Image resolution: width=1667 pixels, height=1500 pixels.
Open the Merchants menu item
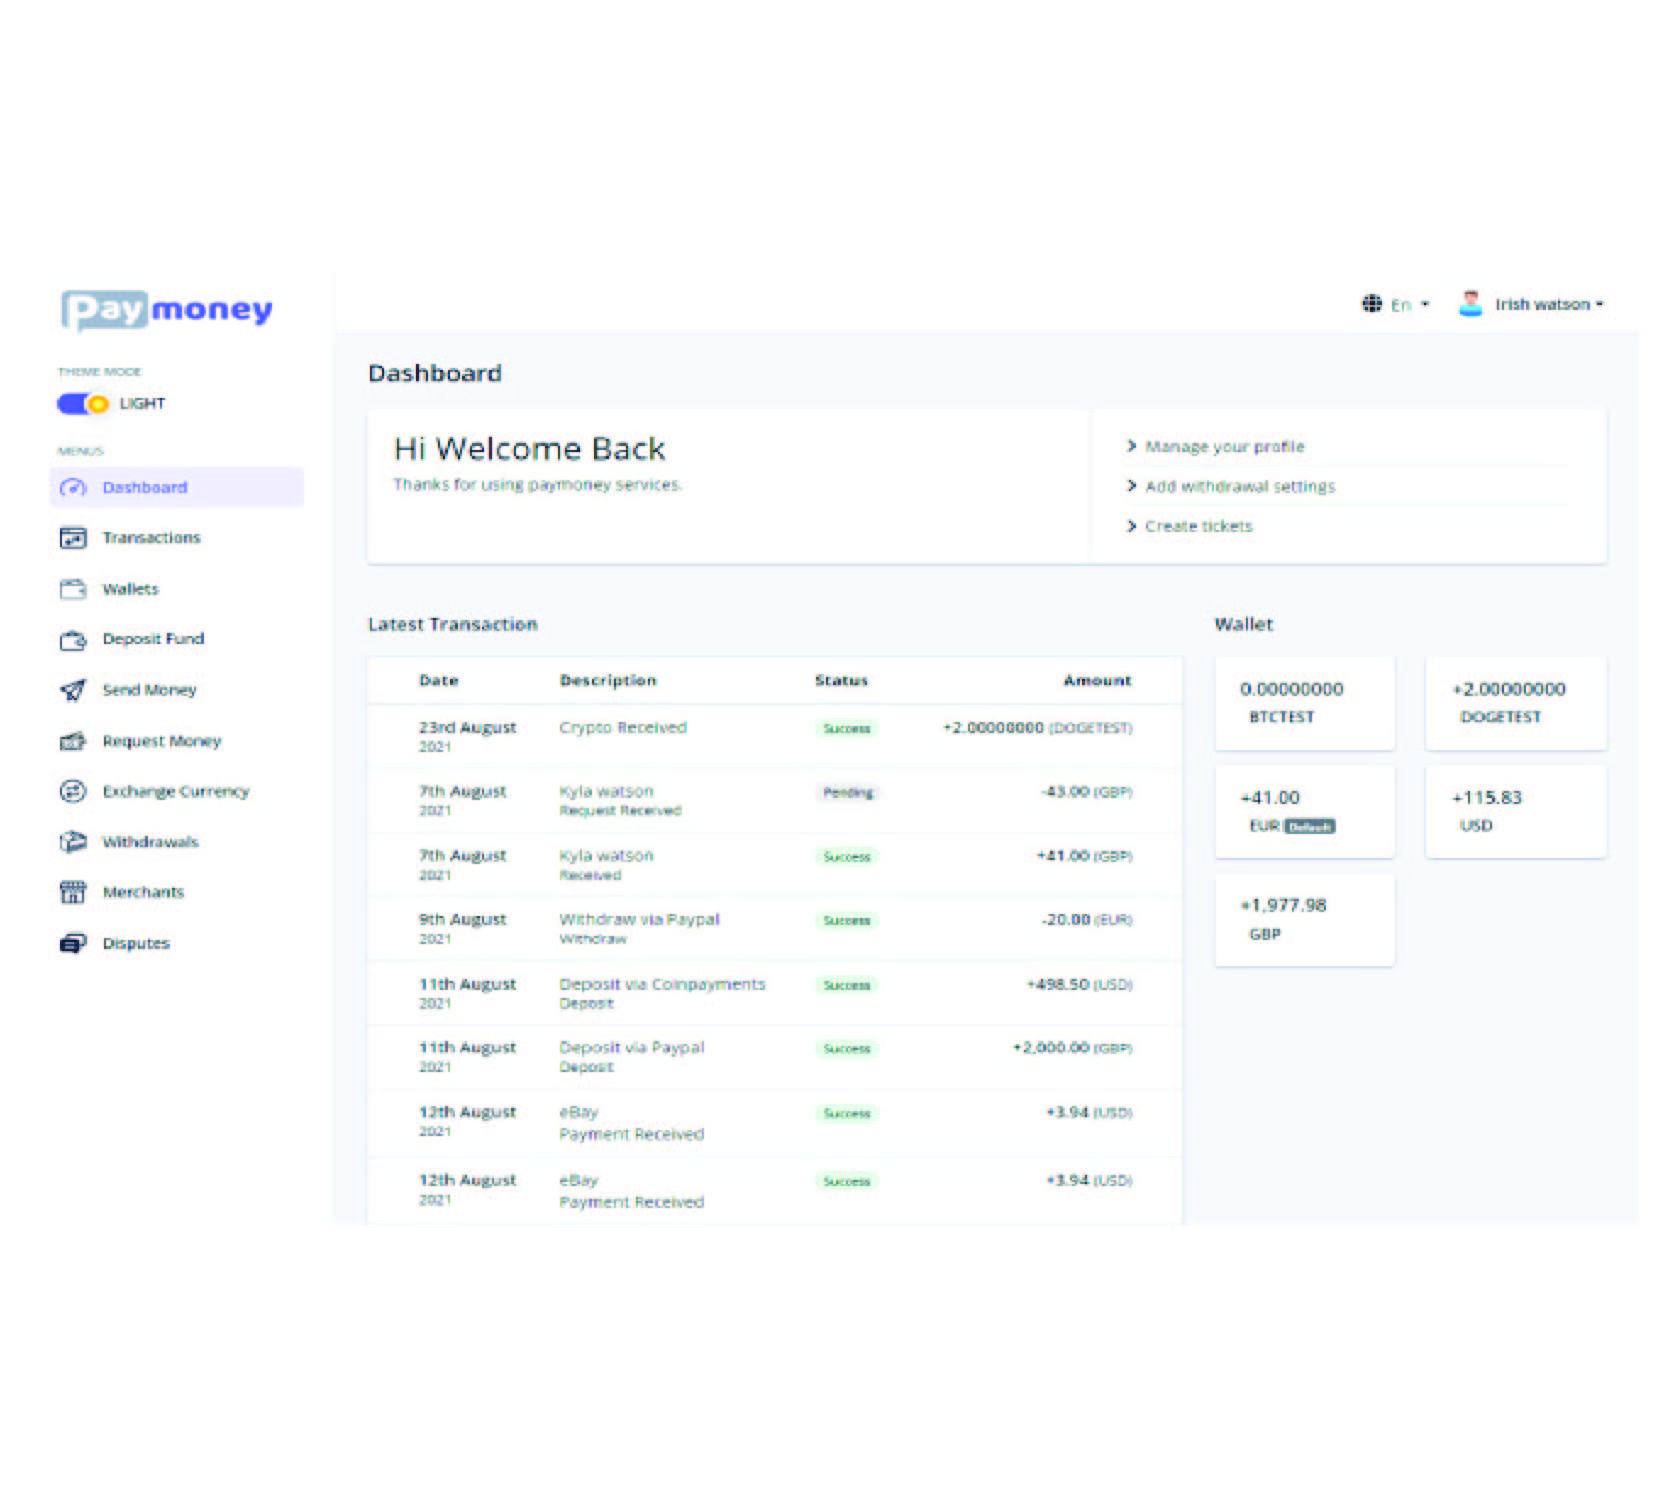143,893
